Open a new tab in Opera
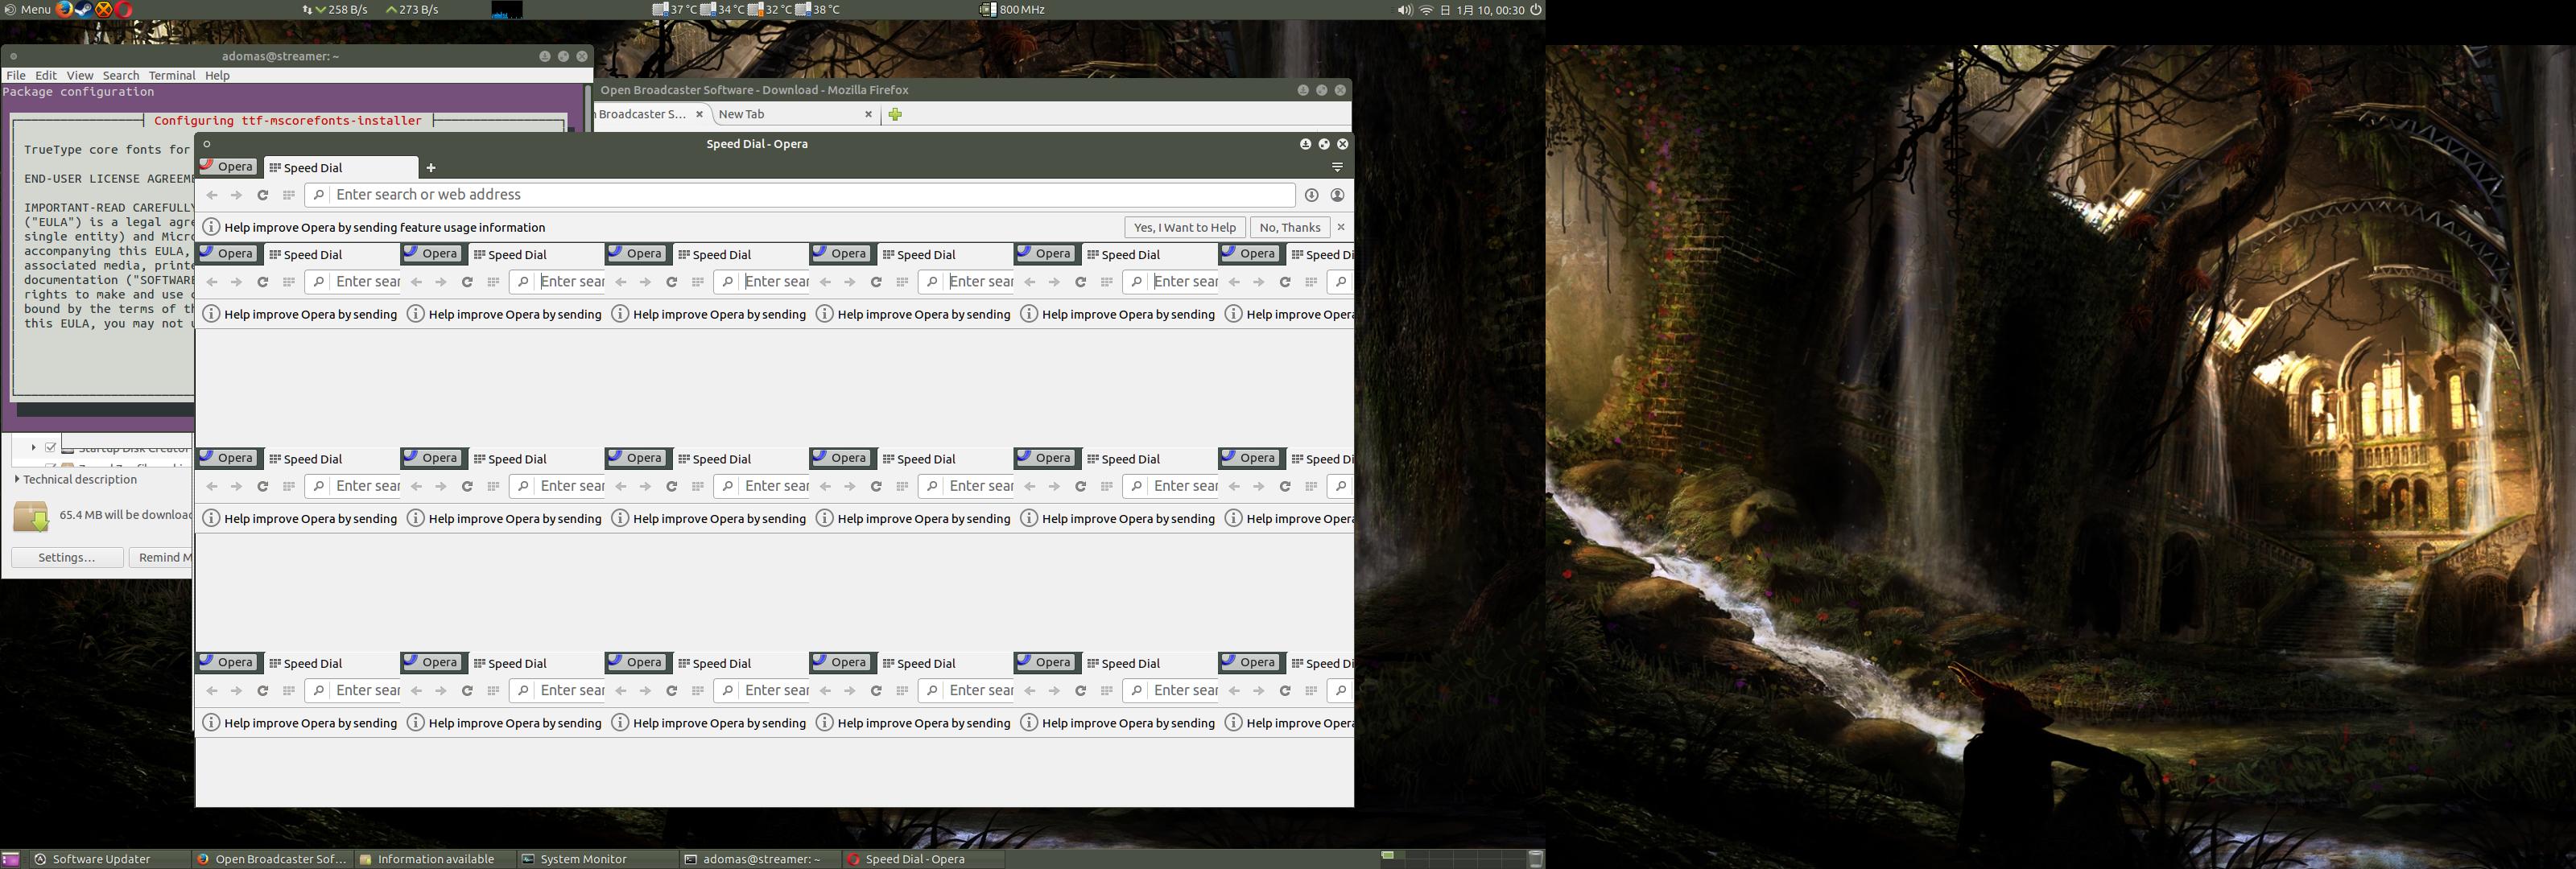Screen dimensions: 2576x869 point(431,168)
